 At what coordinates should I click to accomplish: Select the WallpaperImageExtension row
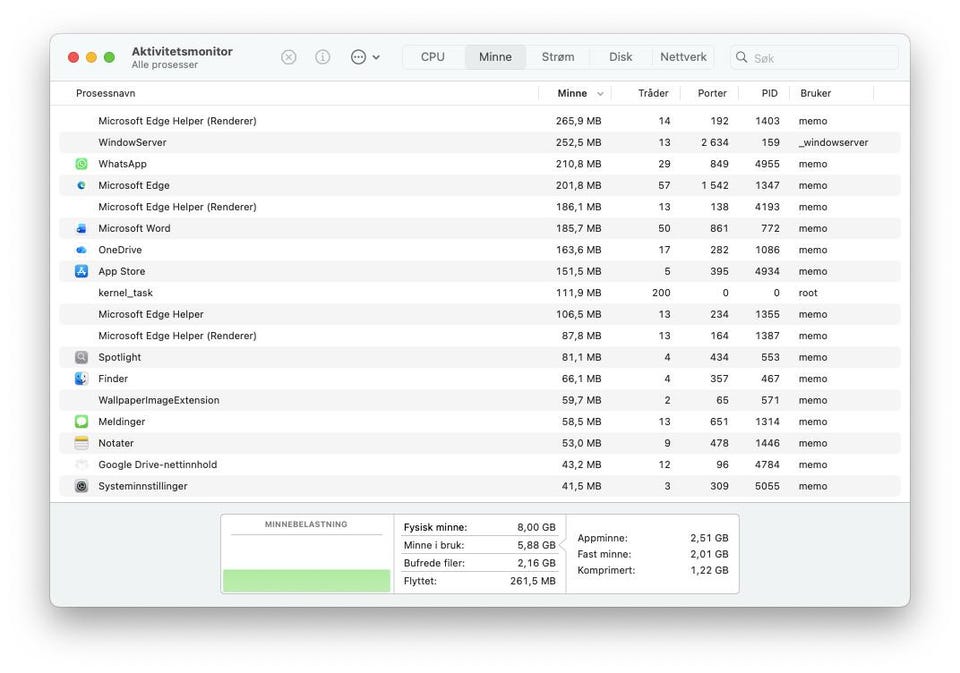coord(480,400)
